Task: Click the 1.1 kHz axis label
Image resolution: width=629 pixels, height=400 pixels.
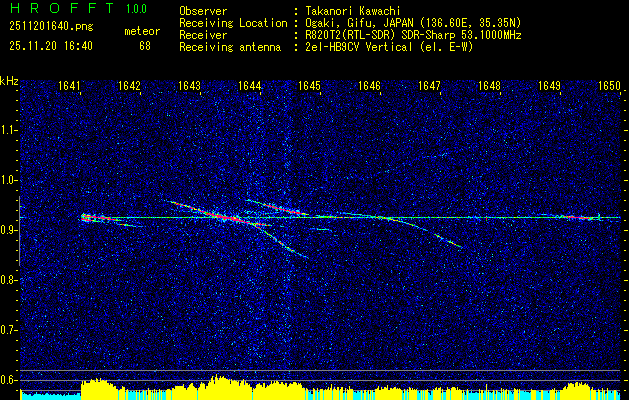Action: 8,130
